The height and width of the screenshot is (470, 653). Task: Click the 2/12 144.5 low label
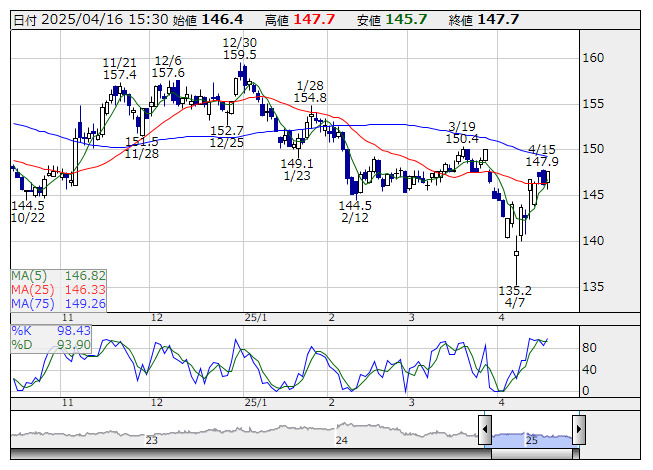[355, 211]
